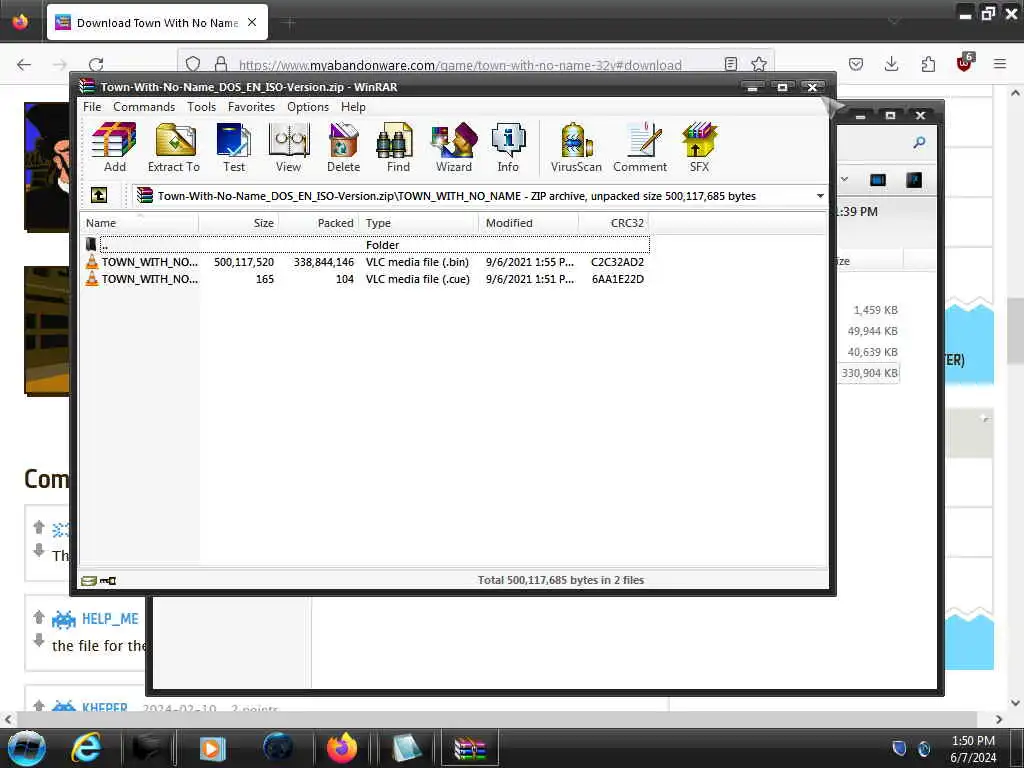Image resolution: width=1024 pixels, height=768 pixels.
Task: Click the 'VLC media file (.bin)' type cell
Action: pos(417,262)
